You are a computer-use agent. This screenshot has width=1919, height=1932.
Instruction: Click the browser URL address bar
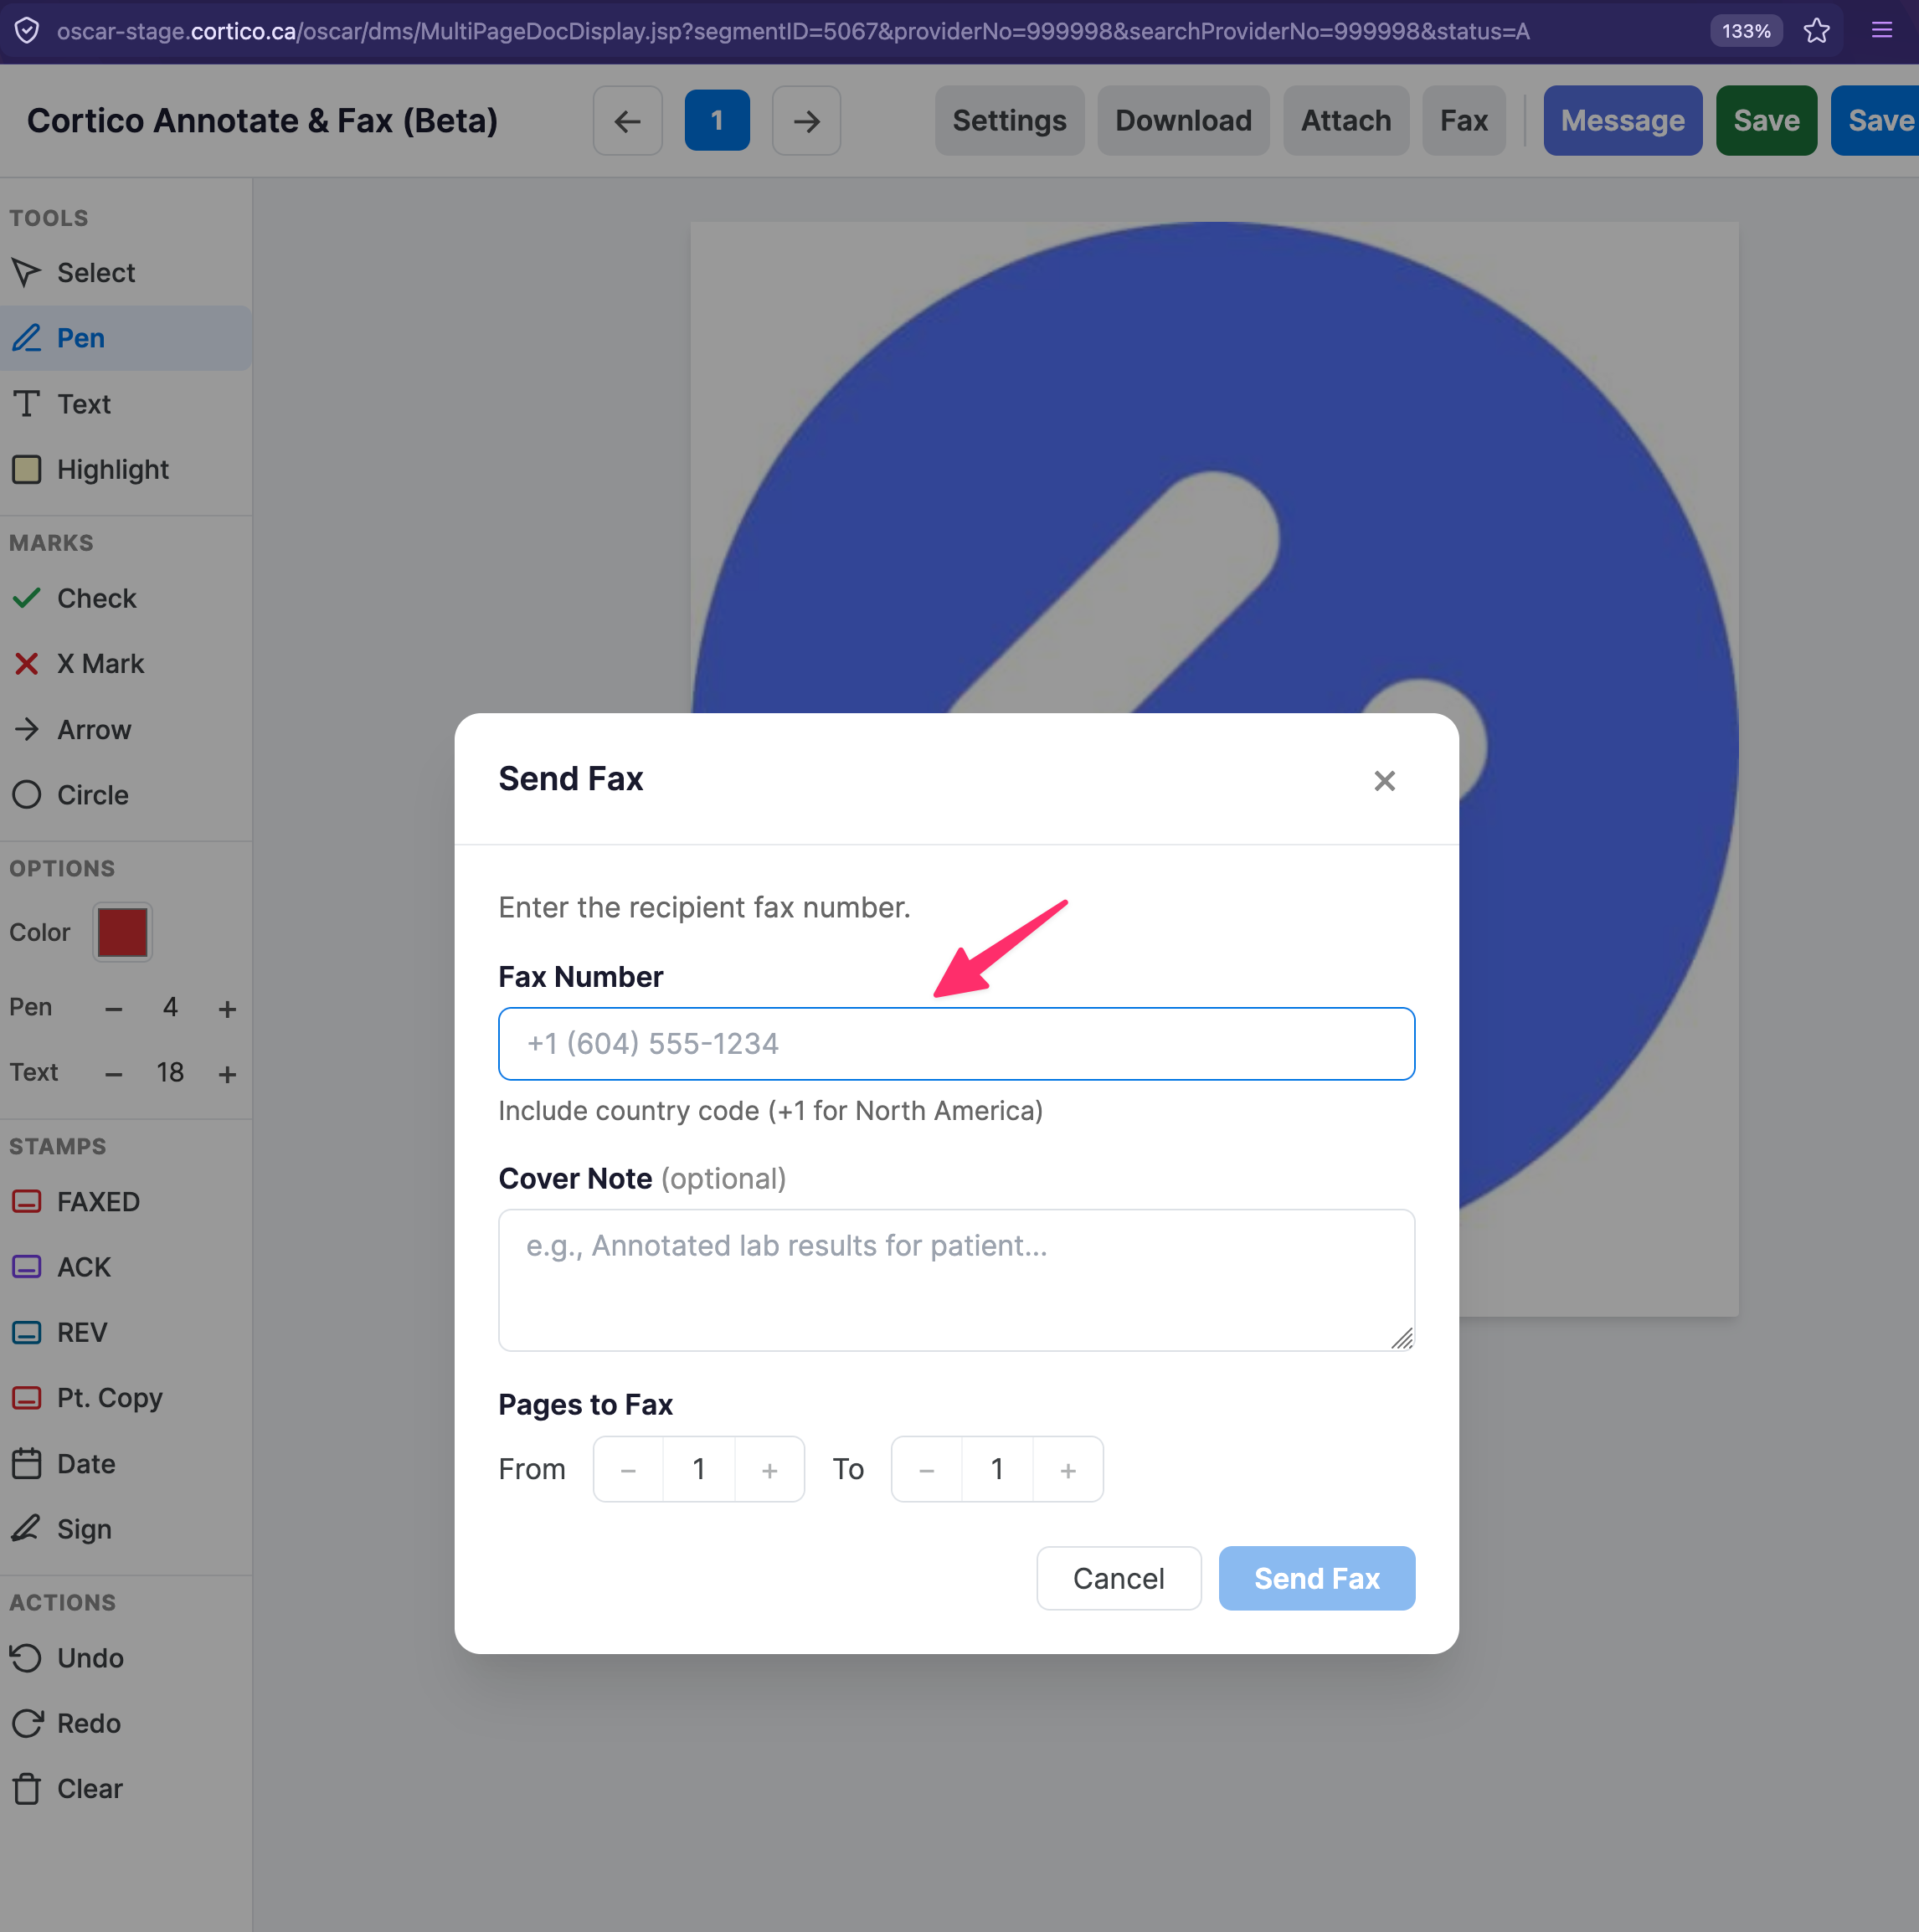click(793, 31)
